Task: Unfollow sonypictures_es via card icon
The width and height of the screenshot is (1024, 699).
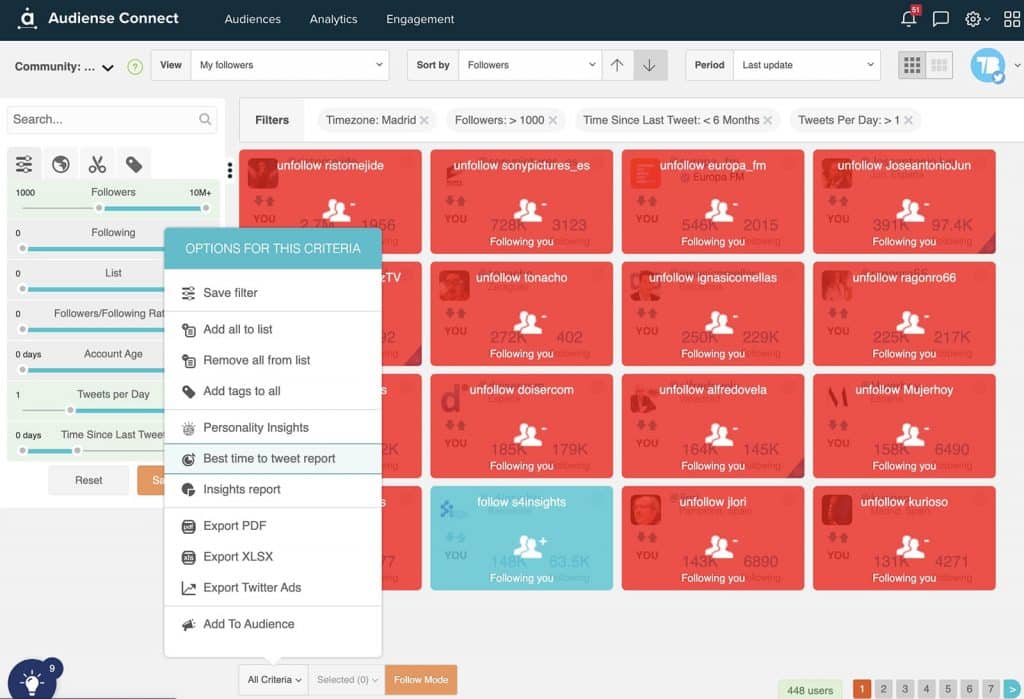Action: (x=530, y=210)
